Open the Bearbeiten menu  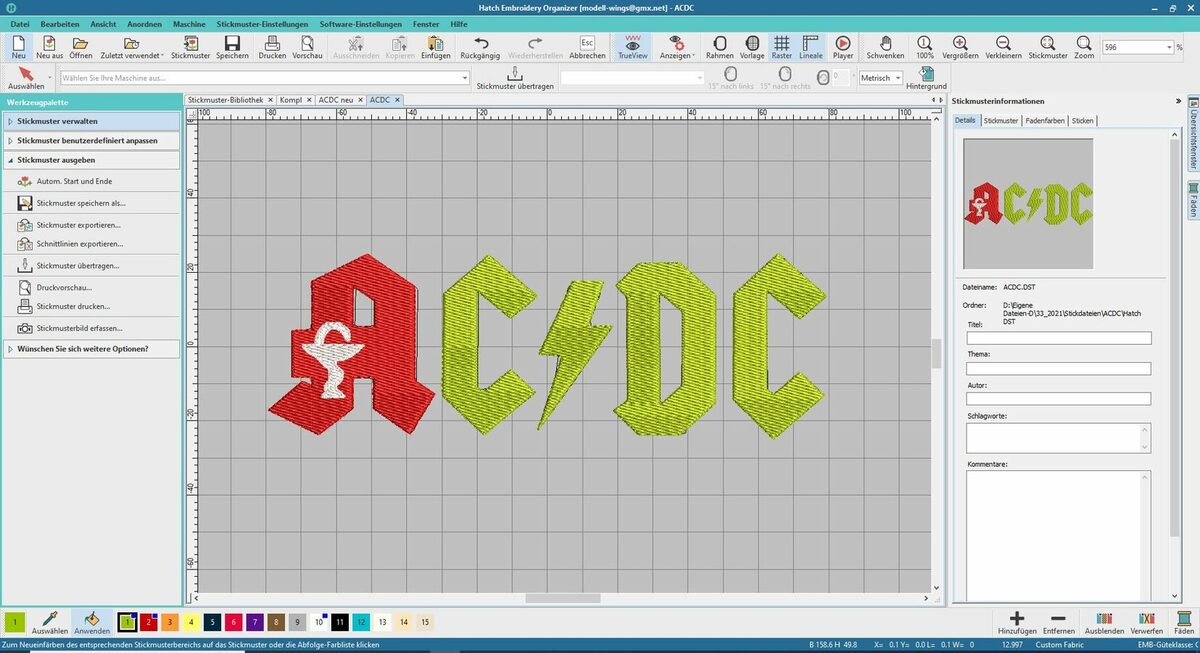click(60, 23)
